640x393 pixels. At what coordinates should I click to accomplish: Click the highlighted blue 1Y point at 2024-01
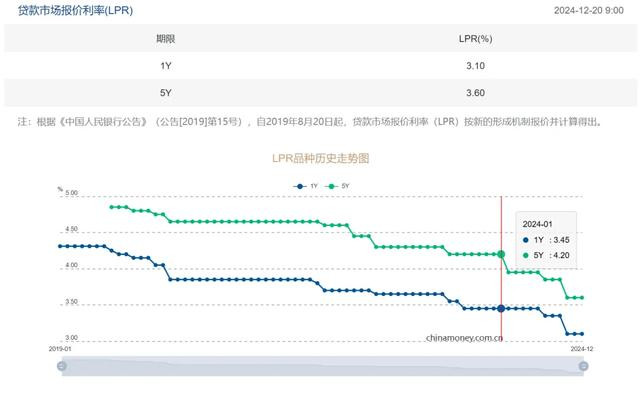[x=501, y=309]
